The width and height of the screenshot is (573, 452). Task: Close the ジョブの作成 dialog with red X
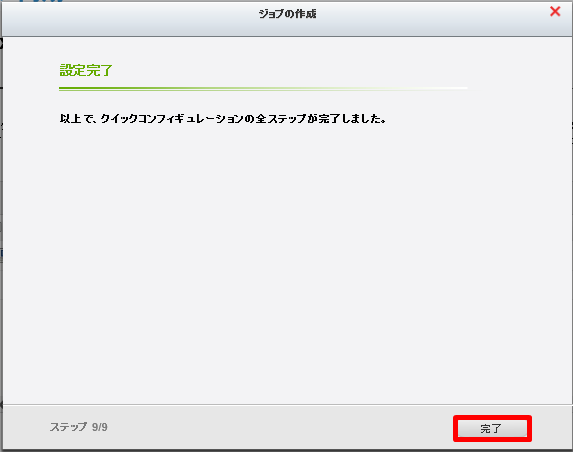tap(555, 11)
